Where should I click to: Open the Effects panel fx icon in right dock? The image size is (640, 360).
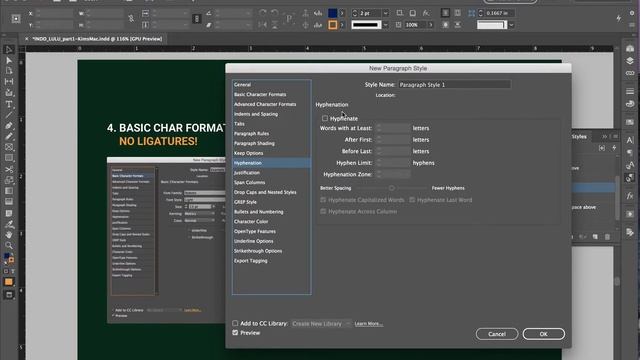[630, 196]
